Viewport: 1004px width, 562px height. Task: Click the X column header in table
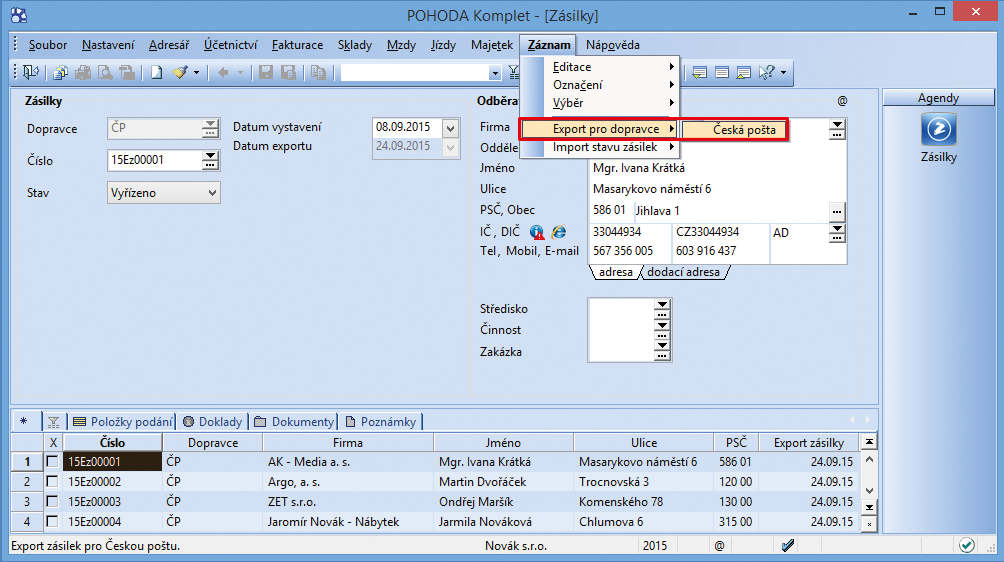click(x=53, y=442)
